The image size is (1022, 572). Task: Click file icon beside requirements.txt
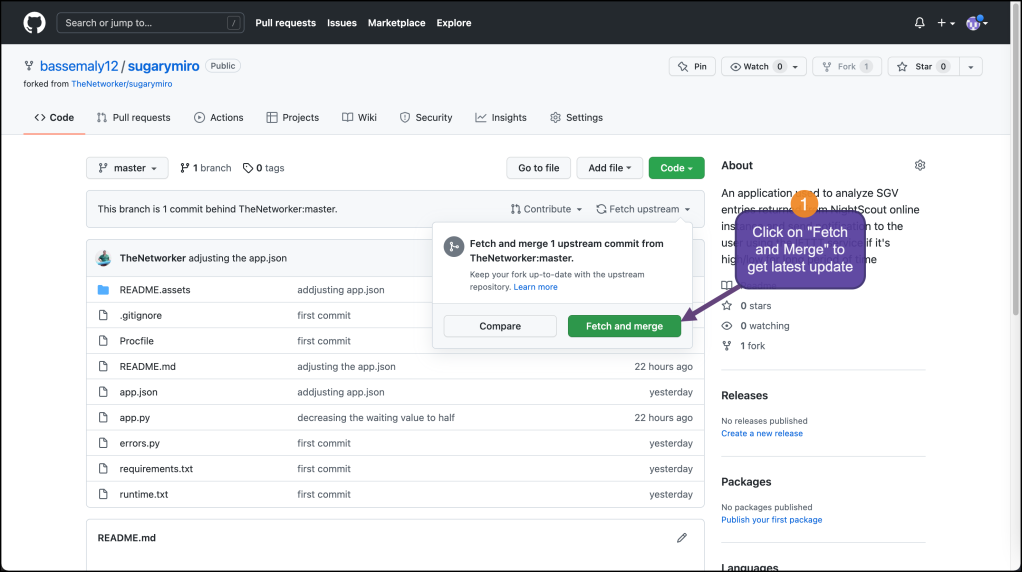point(103,468)
